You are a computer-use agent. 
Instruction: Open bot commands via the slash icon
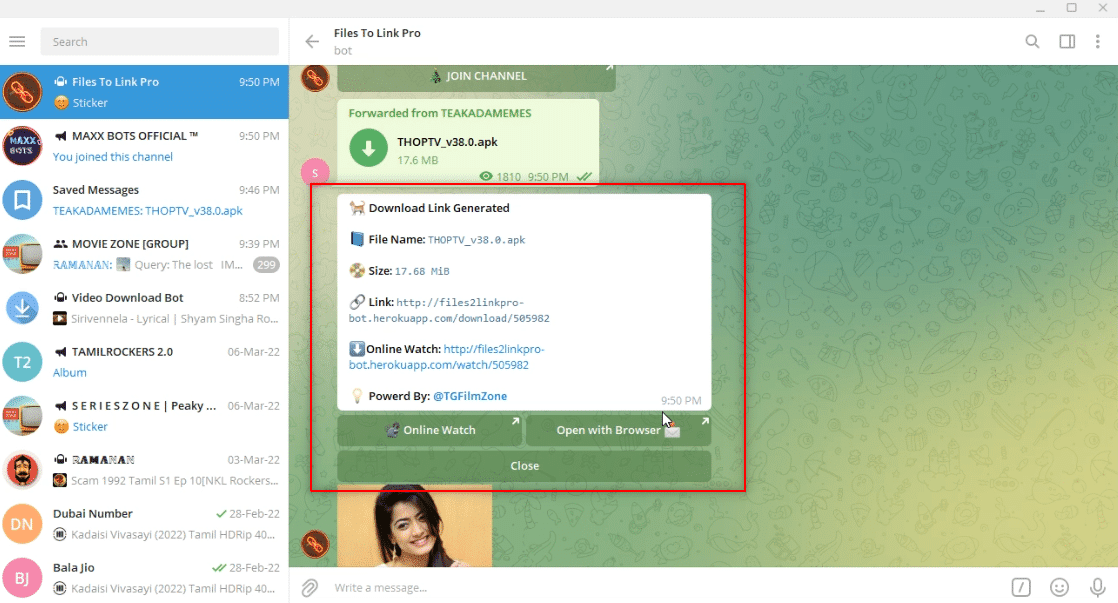(x=1021, y=587)
